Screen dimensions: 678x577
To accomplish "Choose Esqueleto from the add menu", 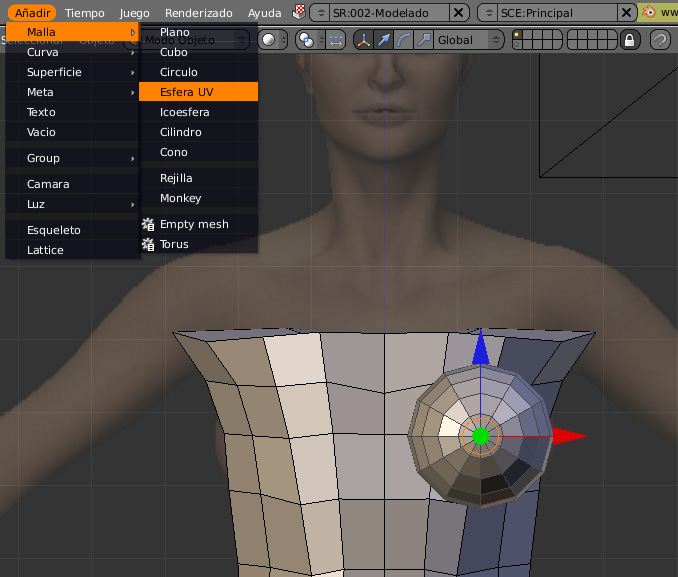I will point(72,230).
